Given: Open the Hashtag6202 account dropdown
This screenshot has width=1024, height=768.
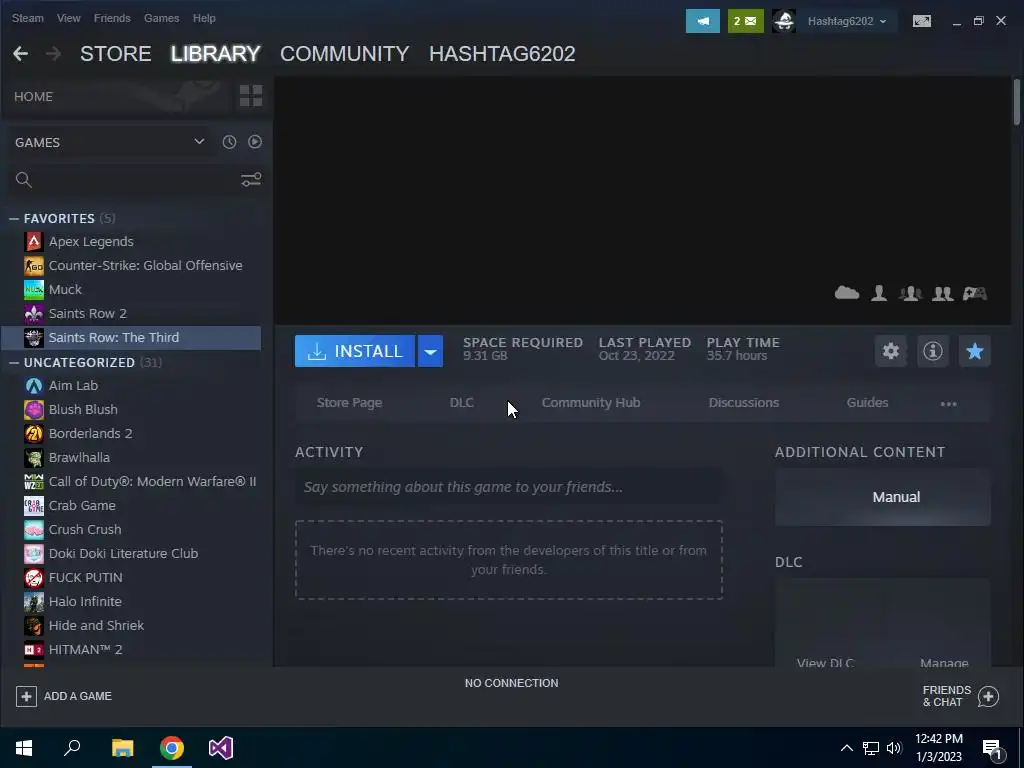Looking at the screenshot, I should click(x=846, y=21).
